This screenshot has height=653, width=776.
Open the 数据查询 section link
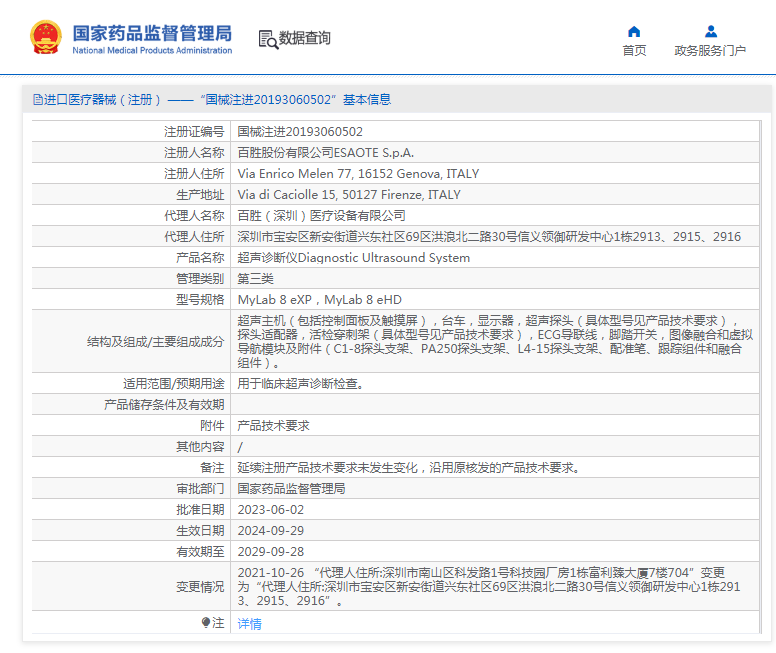pos(304,38)
